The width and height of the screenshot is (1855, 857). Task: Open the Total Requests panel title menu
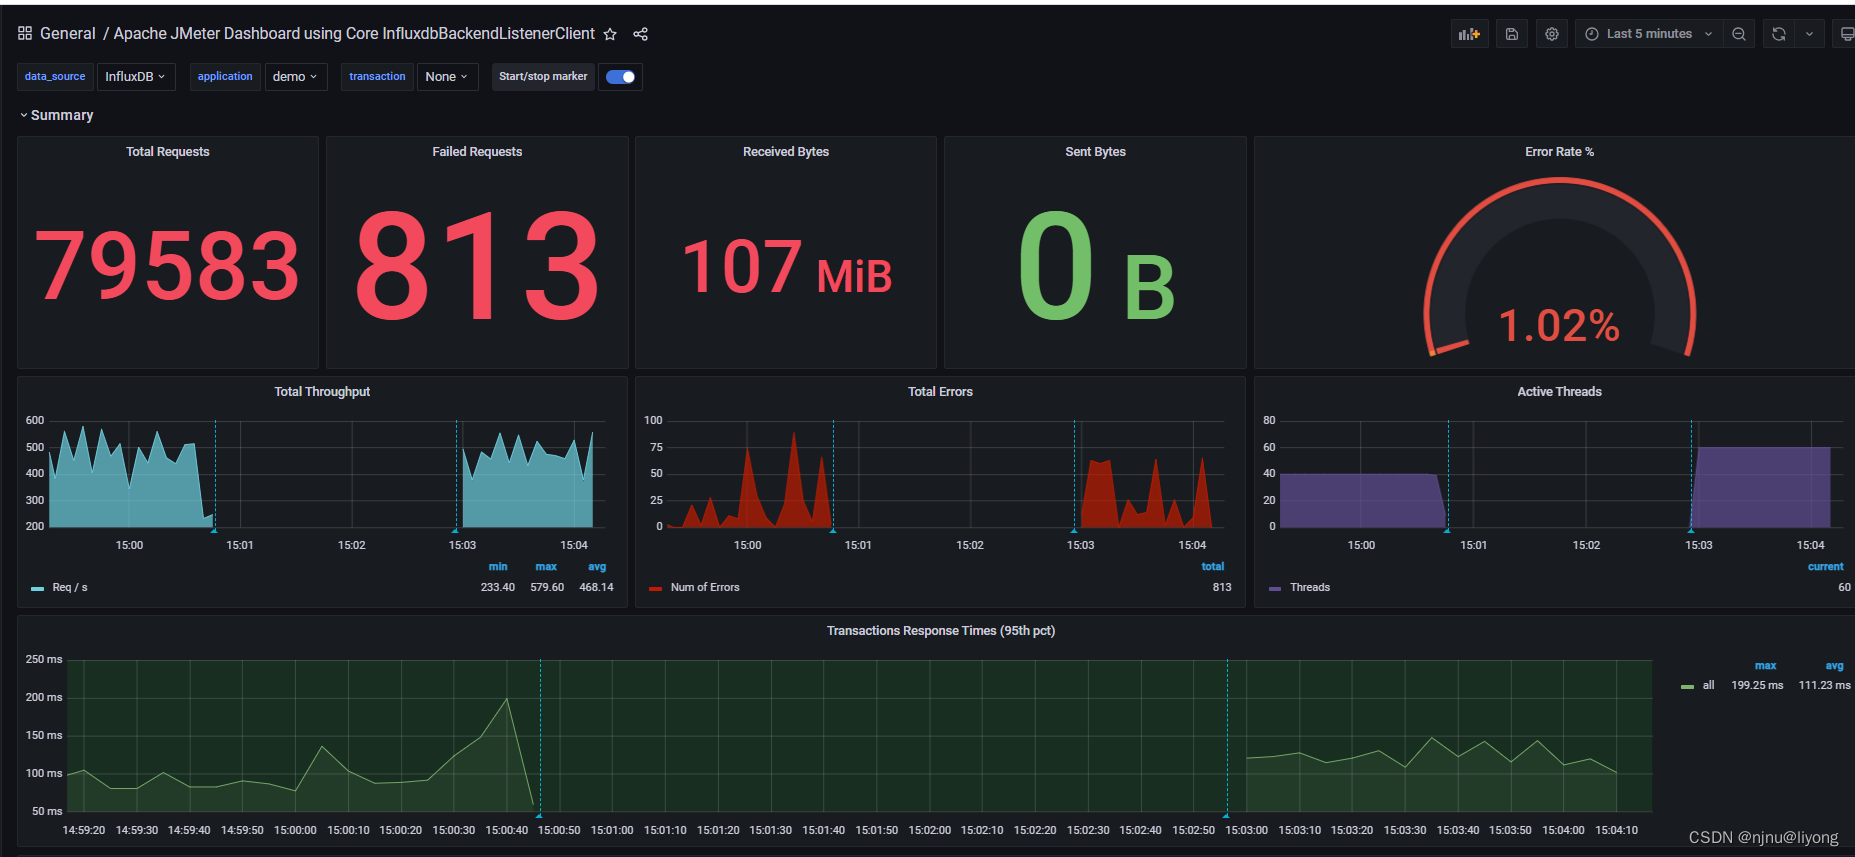168,152
